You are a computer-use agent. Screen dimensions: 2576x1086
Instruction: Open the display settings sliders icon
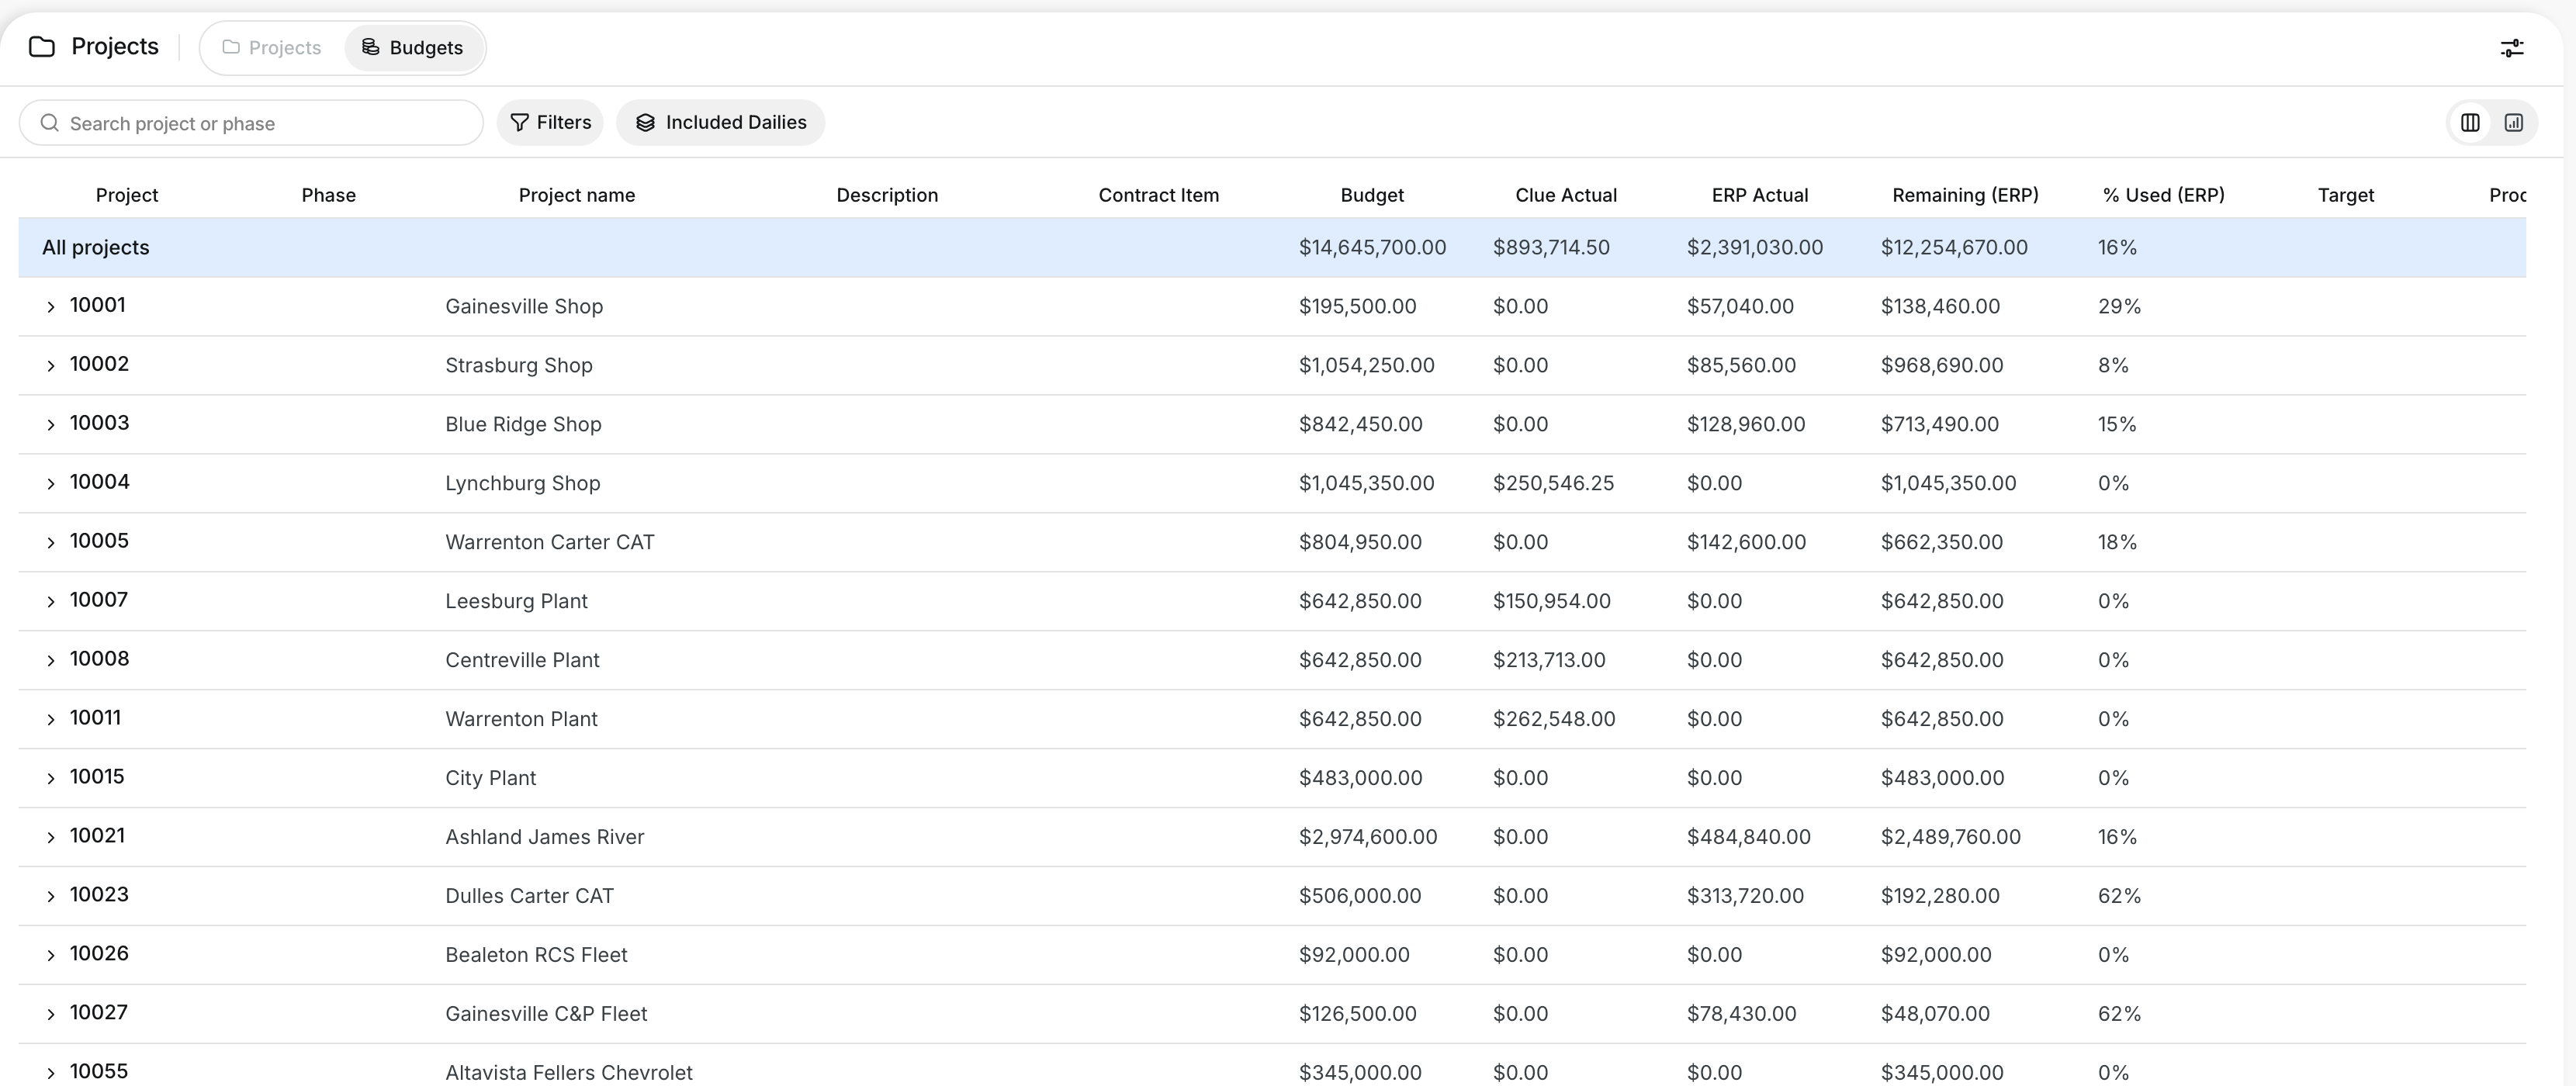[x=2511, y=48]
